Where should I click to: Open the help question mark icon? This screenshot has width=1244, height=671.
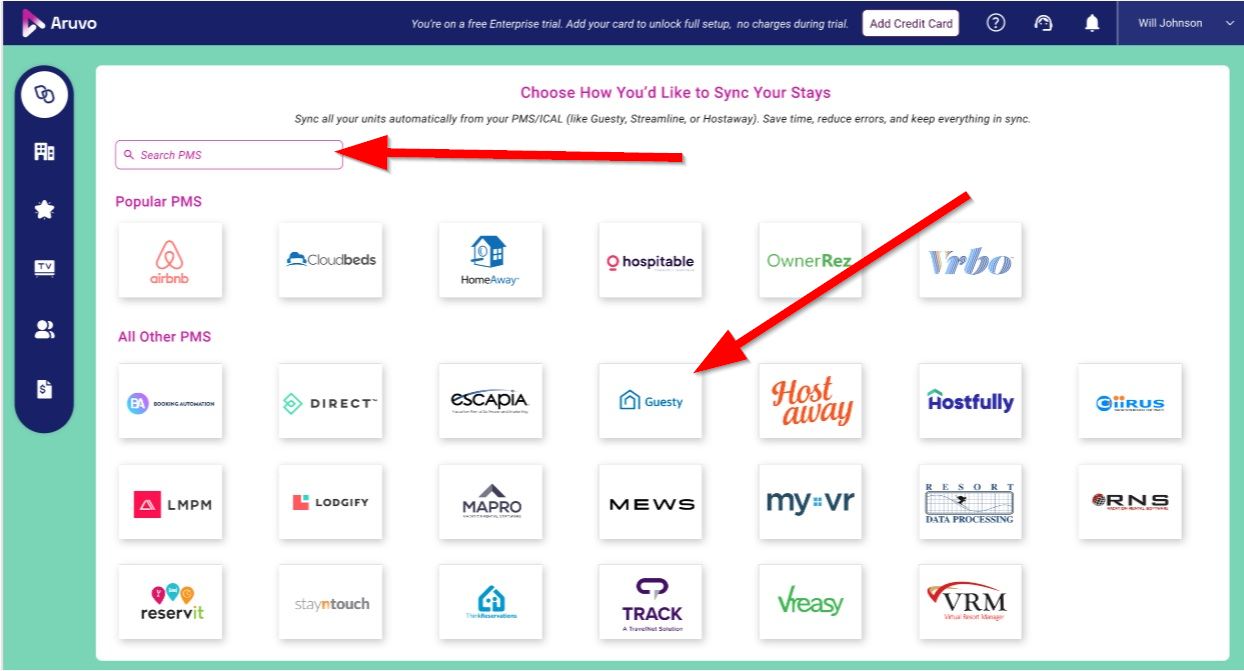(995, 23)
